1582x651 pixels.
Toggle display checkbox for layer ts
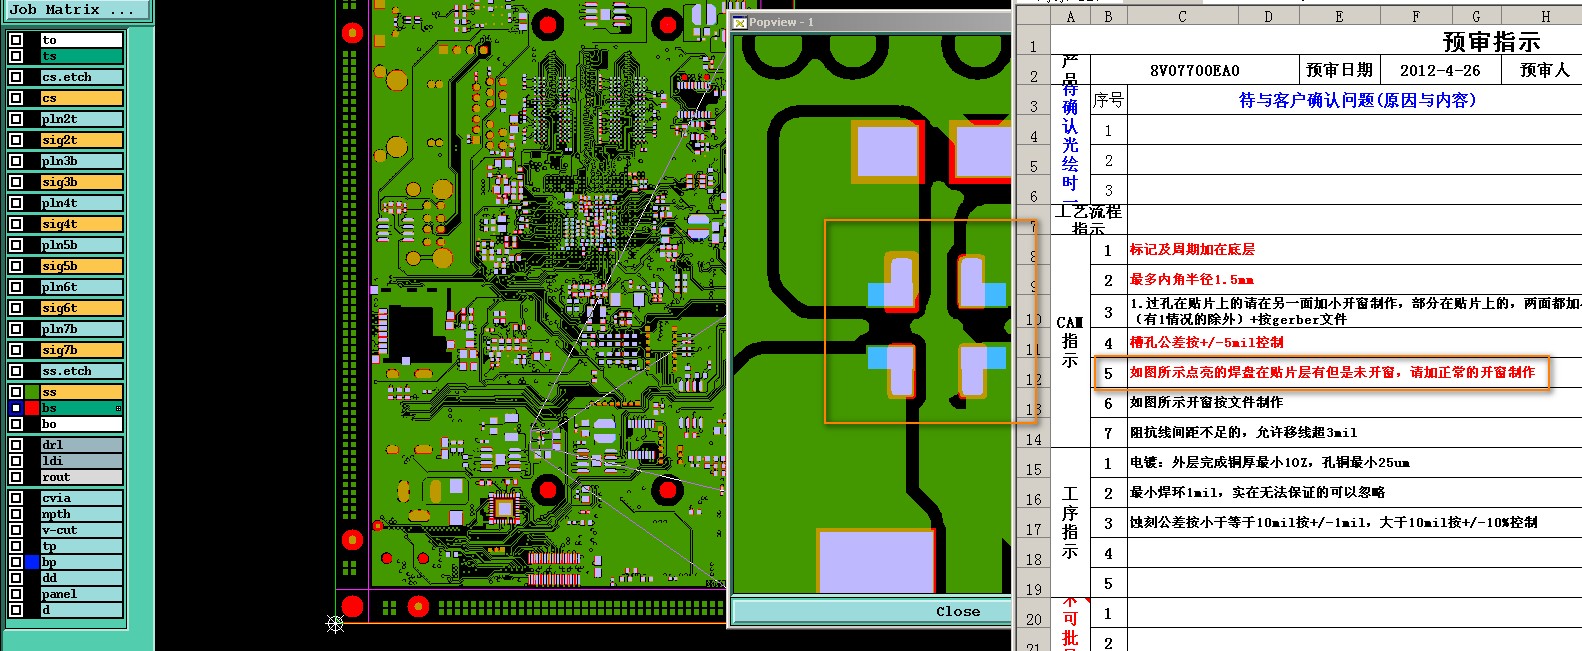pyautogui.click(x=16, y=56)
